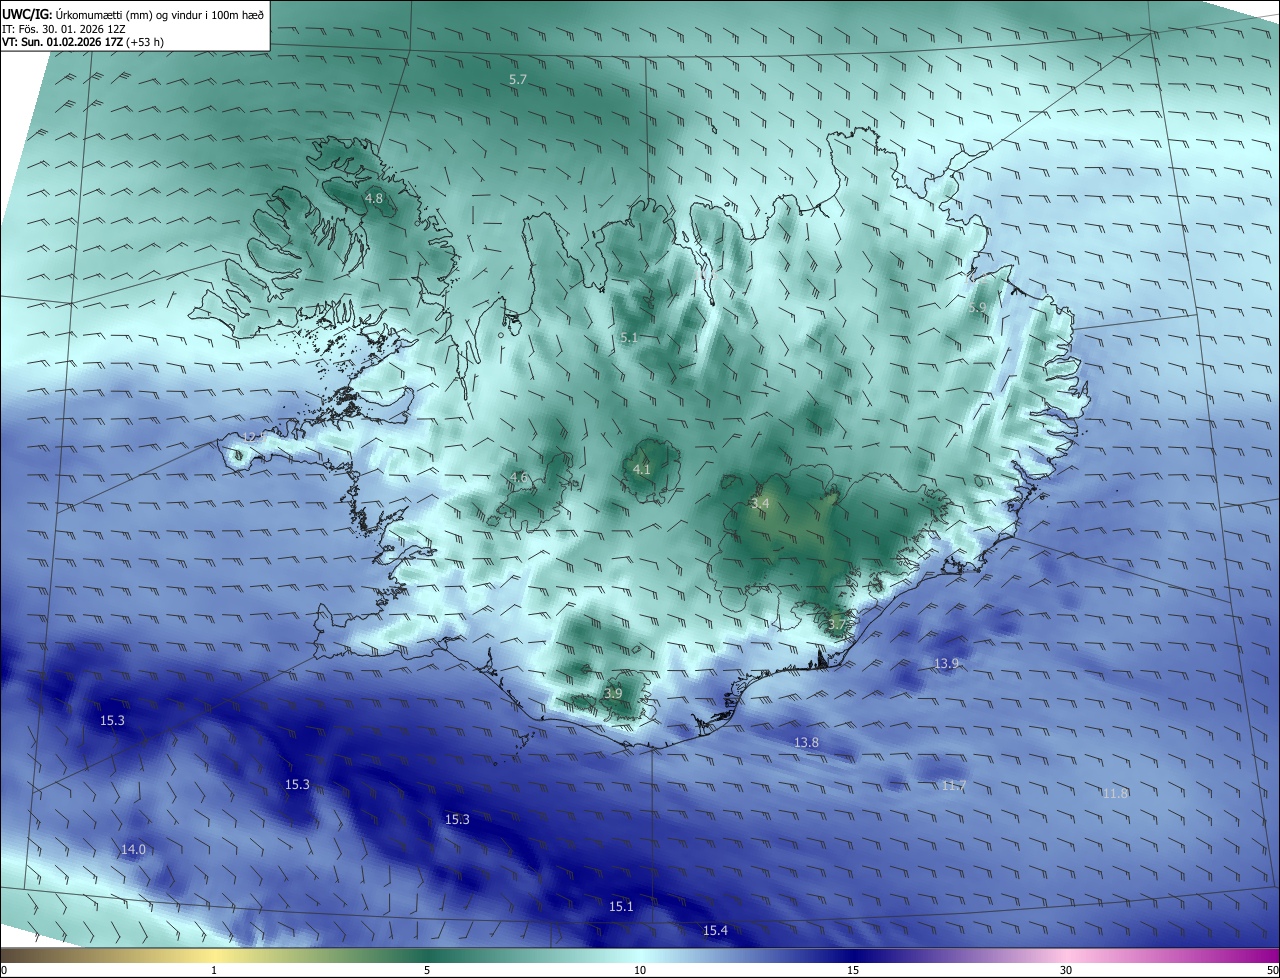This screenshot has width=1280, height=978.
Task: Click the '1' tick on the color scale
Action: 214,971
